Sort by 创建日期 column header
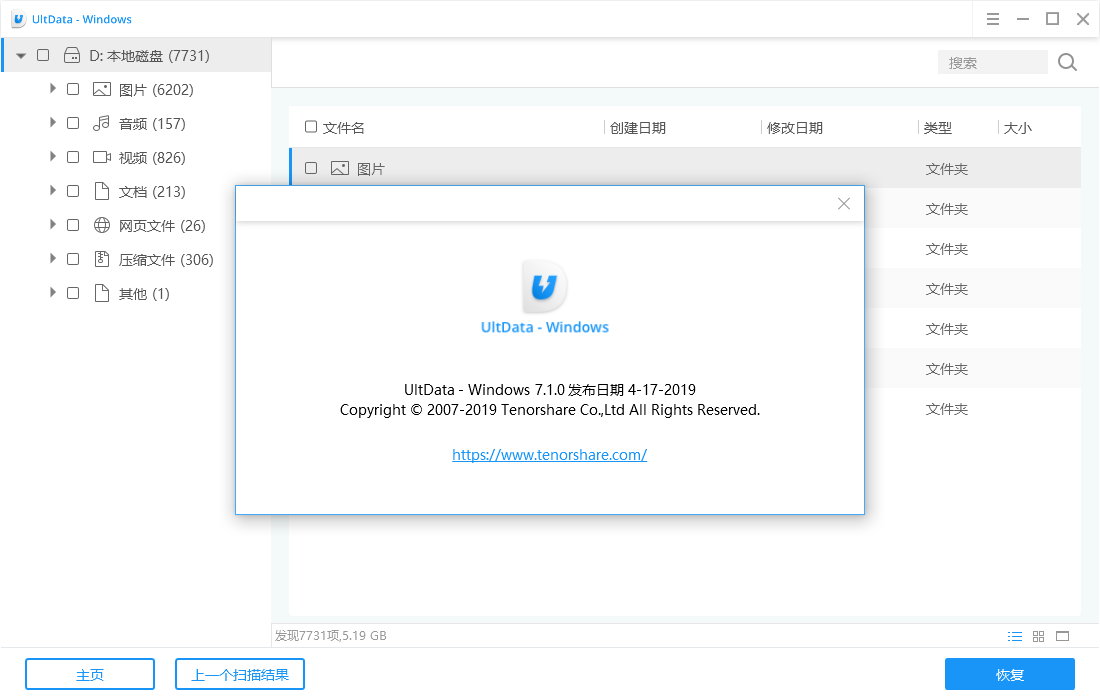The height and width of the screenshot is (700, 1100). (x=638, y=128)
